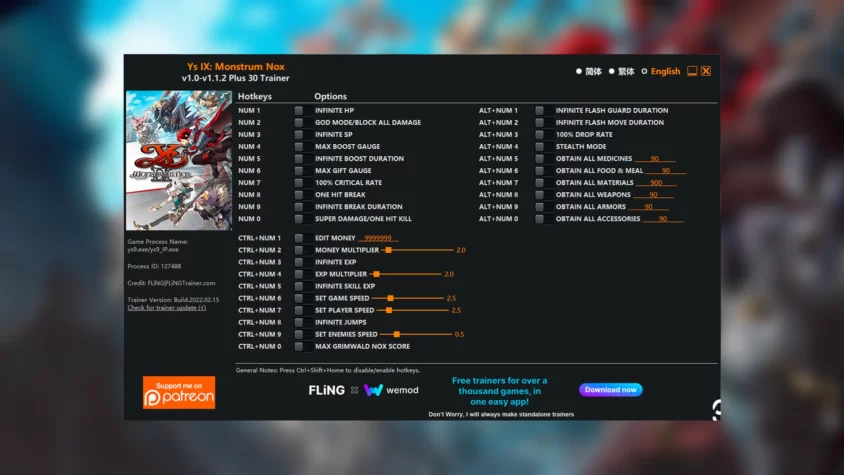Viewport: 844px width, 475px height.
Task: Adjust the Set Player Speed slider
Action: (x=413, y=310)
